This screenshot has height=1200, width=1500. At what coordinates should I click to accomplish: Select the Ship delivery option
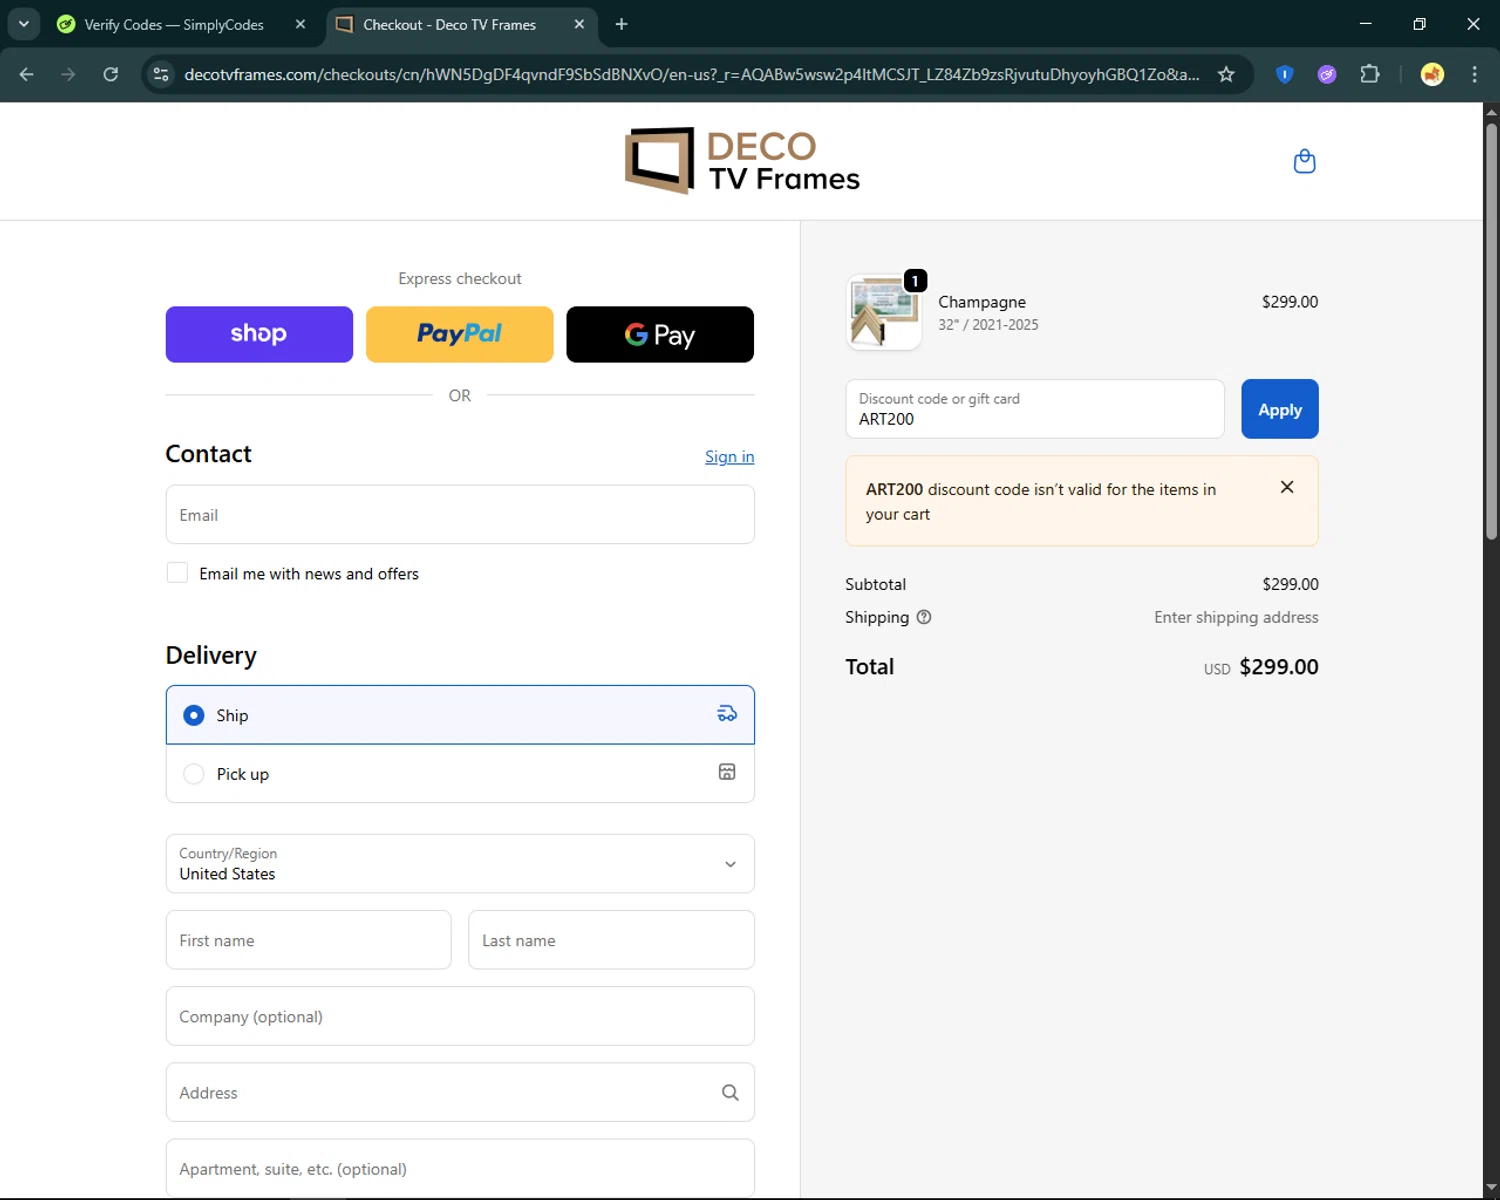tap(194, 715)
